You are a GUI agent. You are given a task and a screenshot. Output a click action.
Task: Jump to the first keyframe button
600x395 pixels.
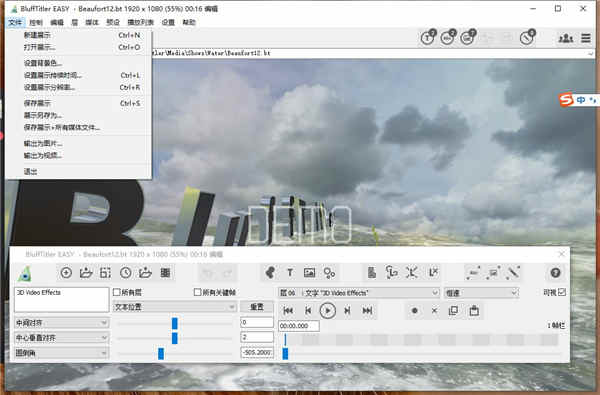pos(288,311)
